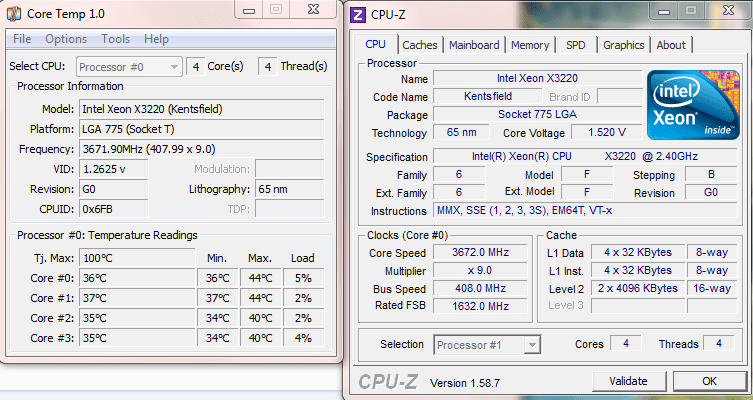Viewport: 753px width, 400px height.
Task: Click the Level 2 value '2 x 4096 KBytes'
Action: tap(638, 289)
